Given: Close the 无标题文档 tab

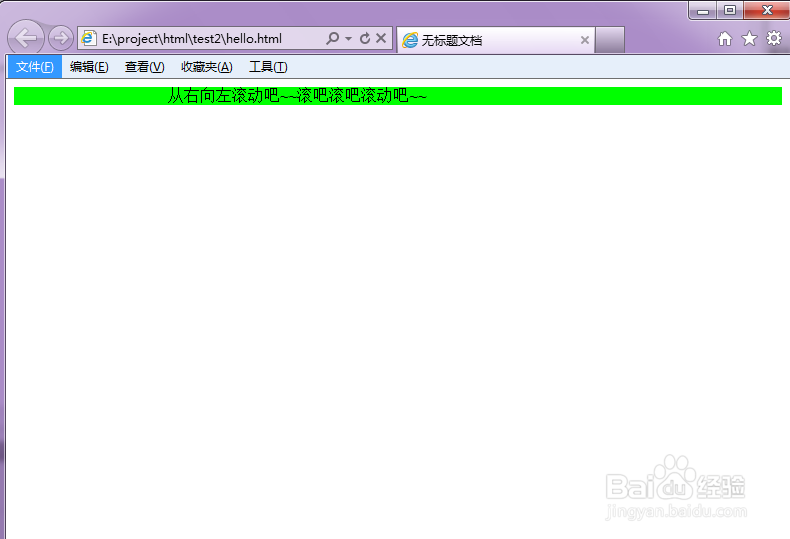Looking at the screenshot, I should (584, 40).
